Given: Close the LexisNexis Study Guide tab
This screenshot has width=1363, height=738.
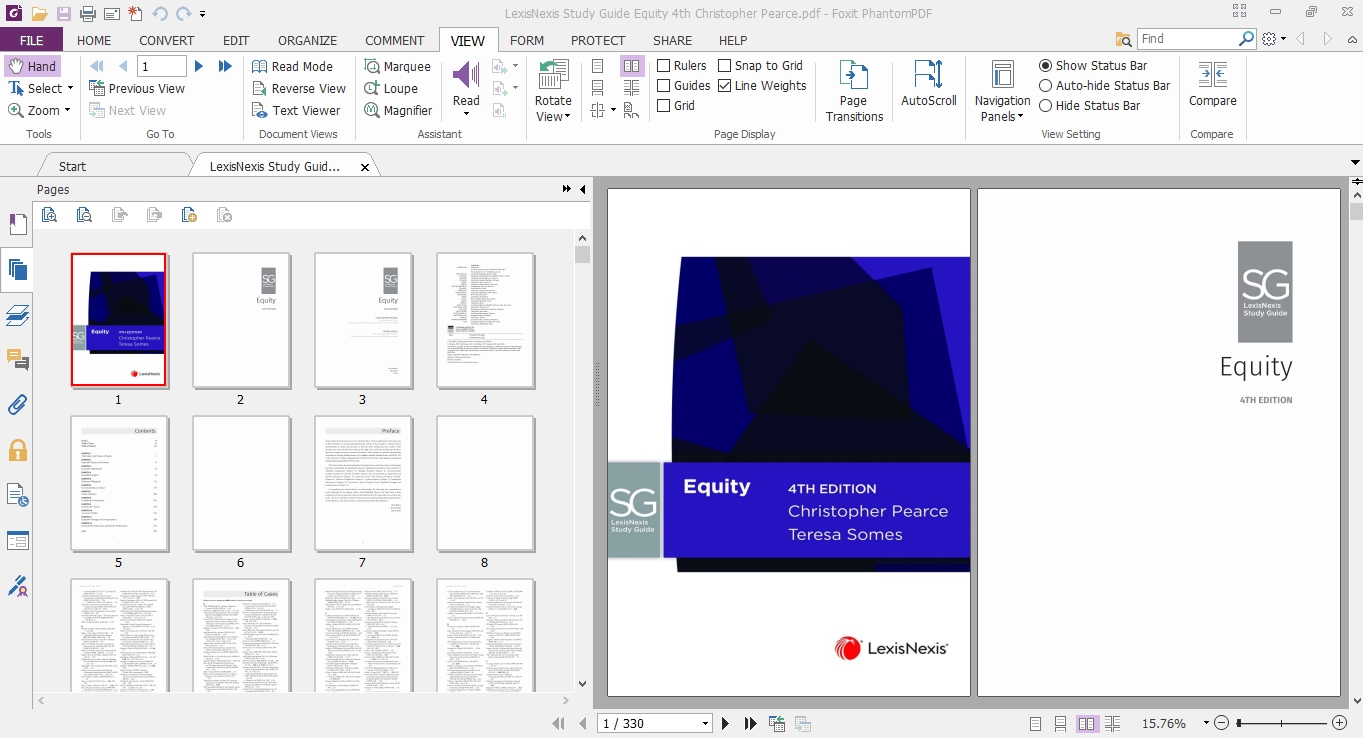Looking at the screenshot, I should coord(365,168).
